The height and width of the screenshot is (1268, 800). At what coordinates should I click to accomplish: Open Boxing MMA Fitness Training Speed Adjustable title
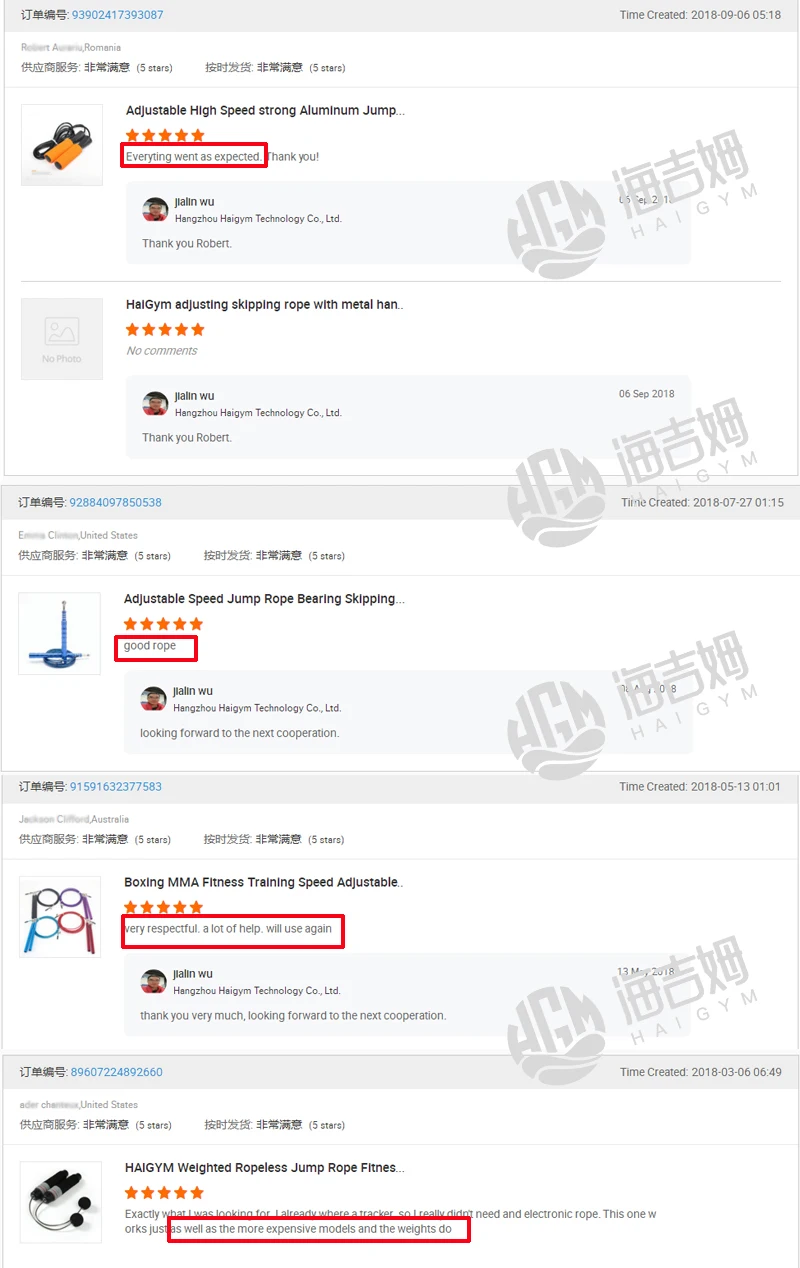263,883
